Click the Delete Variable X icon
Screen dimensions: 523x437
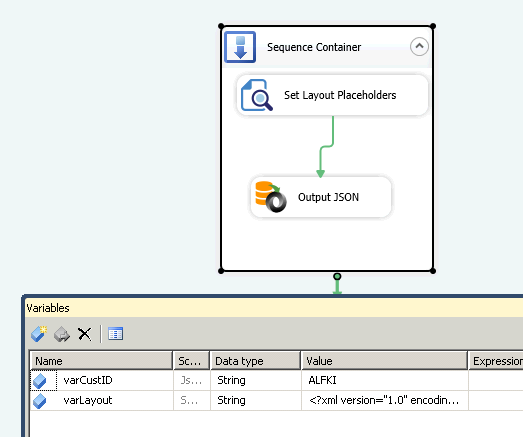click(84, 334)
